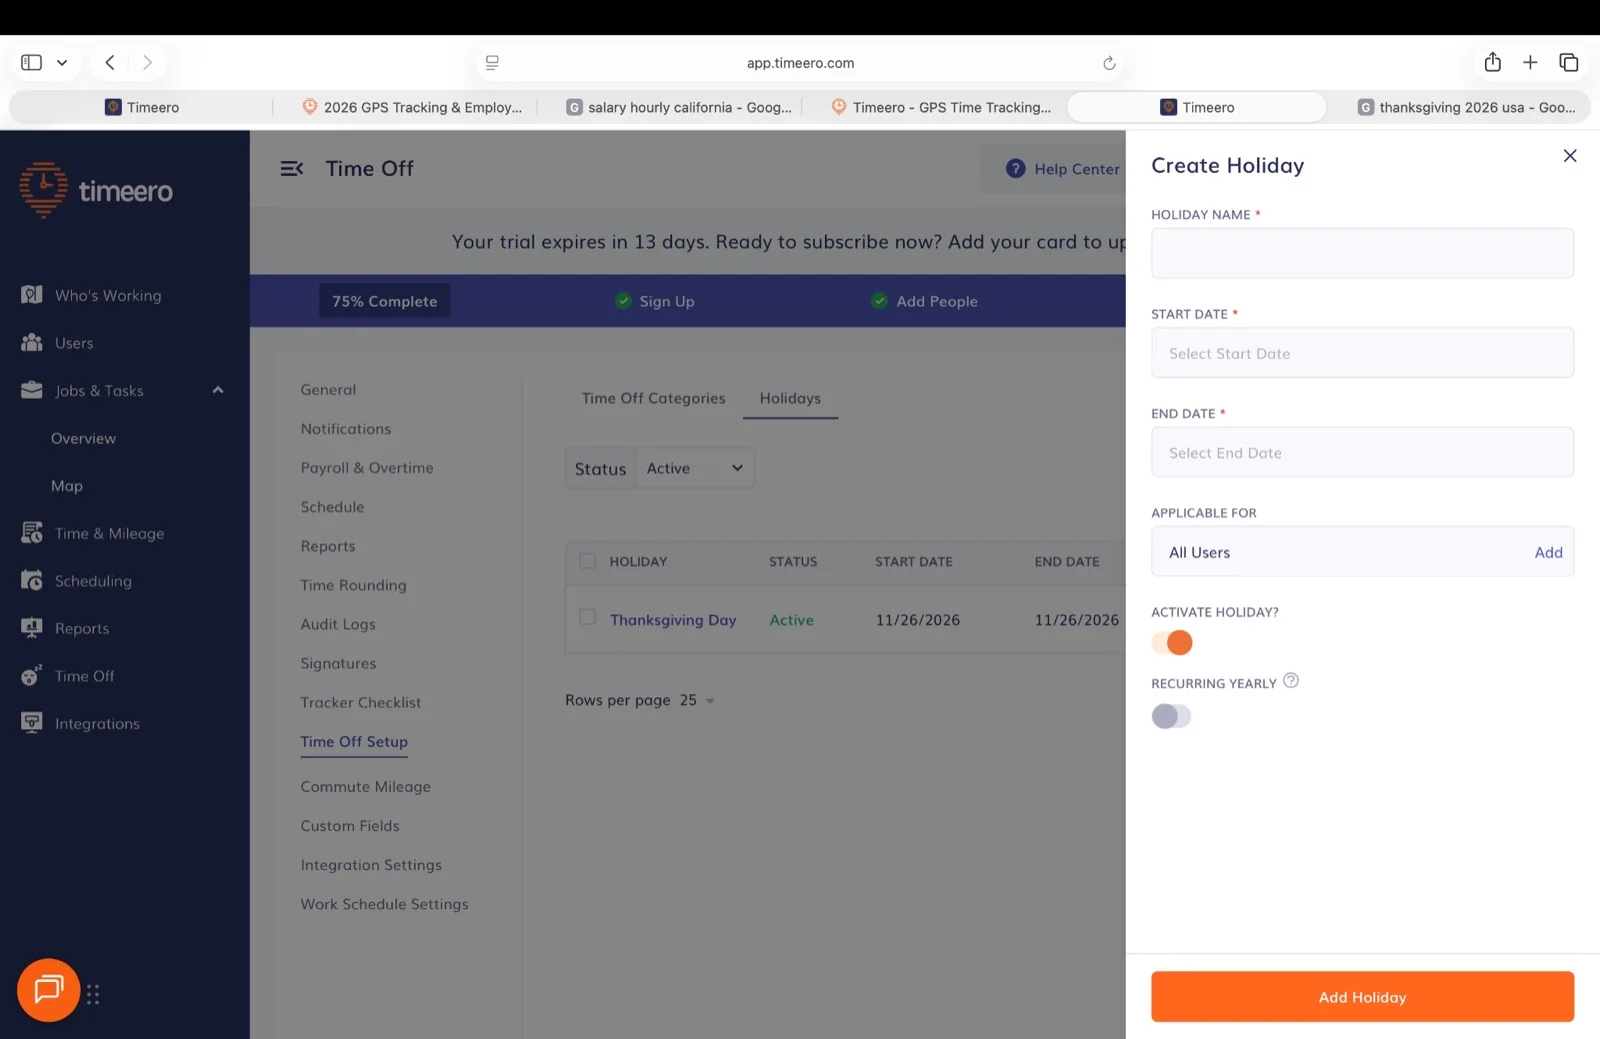Screen dimensions: 1600x1039
Task: Focus the Holiday Name input field
Action: (1362, 253)
